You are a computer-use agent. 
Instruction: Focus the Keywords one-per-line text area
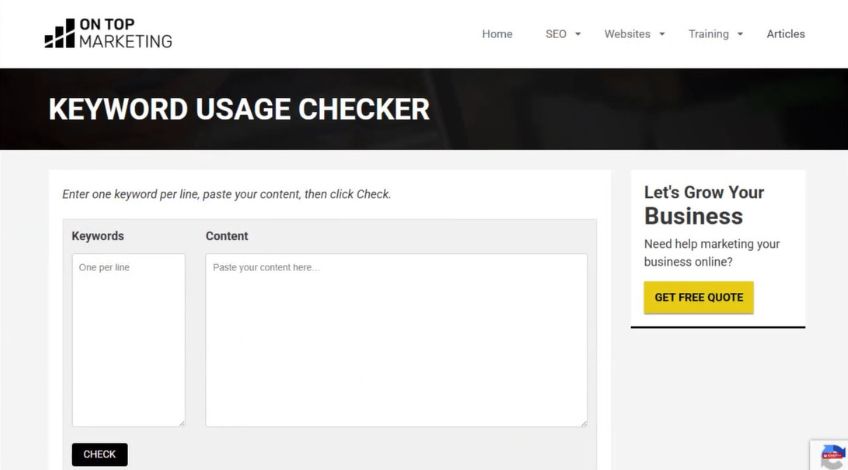tap(129, 340)
